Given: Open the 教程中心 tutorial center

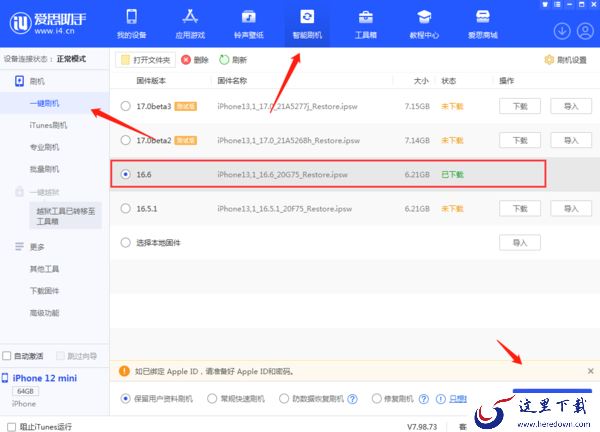Looking at the screenshot, I should [424, 24].
